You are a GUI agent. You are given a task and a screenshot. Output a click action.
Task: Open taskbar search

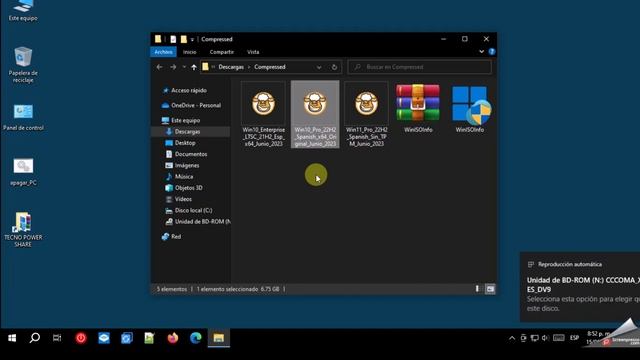pyautogui.click(x=35, y=338)
